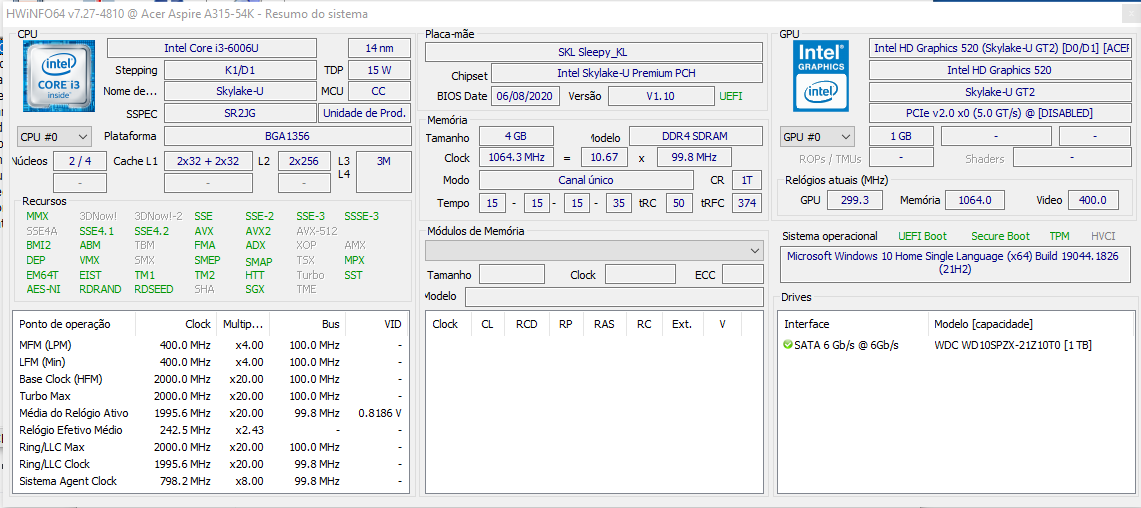Click the Turbo Max row
Screen dimensions: 1141x508
point(210,396)
